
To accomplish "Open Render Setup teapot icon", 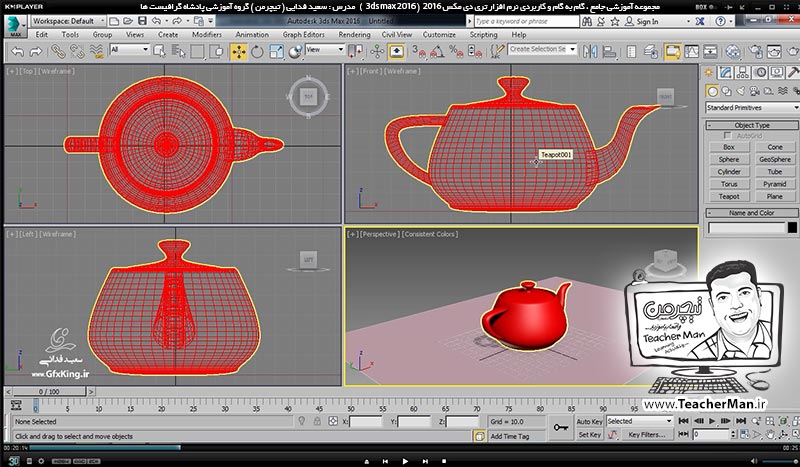I will tap(756, 52).
